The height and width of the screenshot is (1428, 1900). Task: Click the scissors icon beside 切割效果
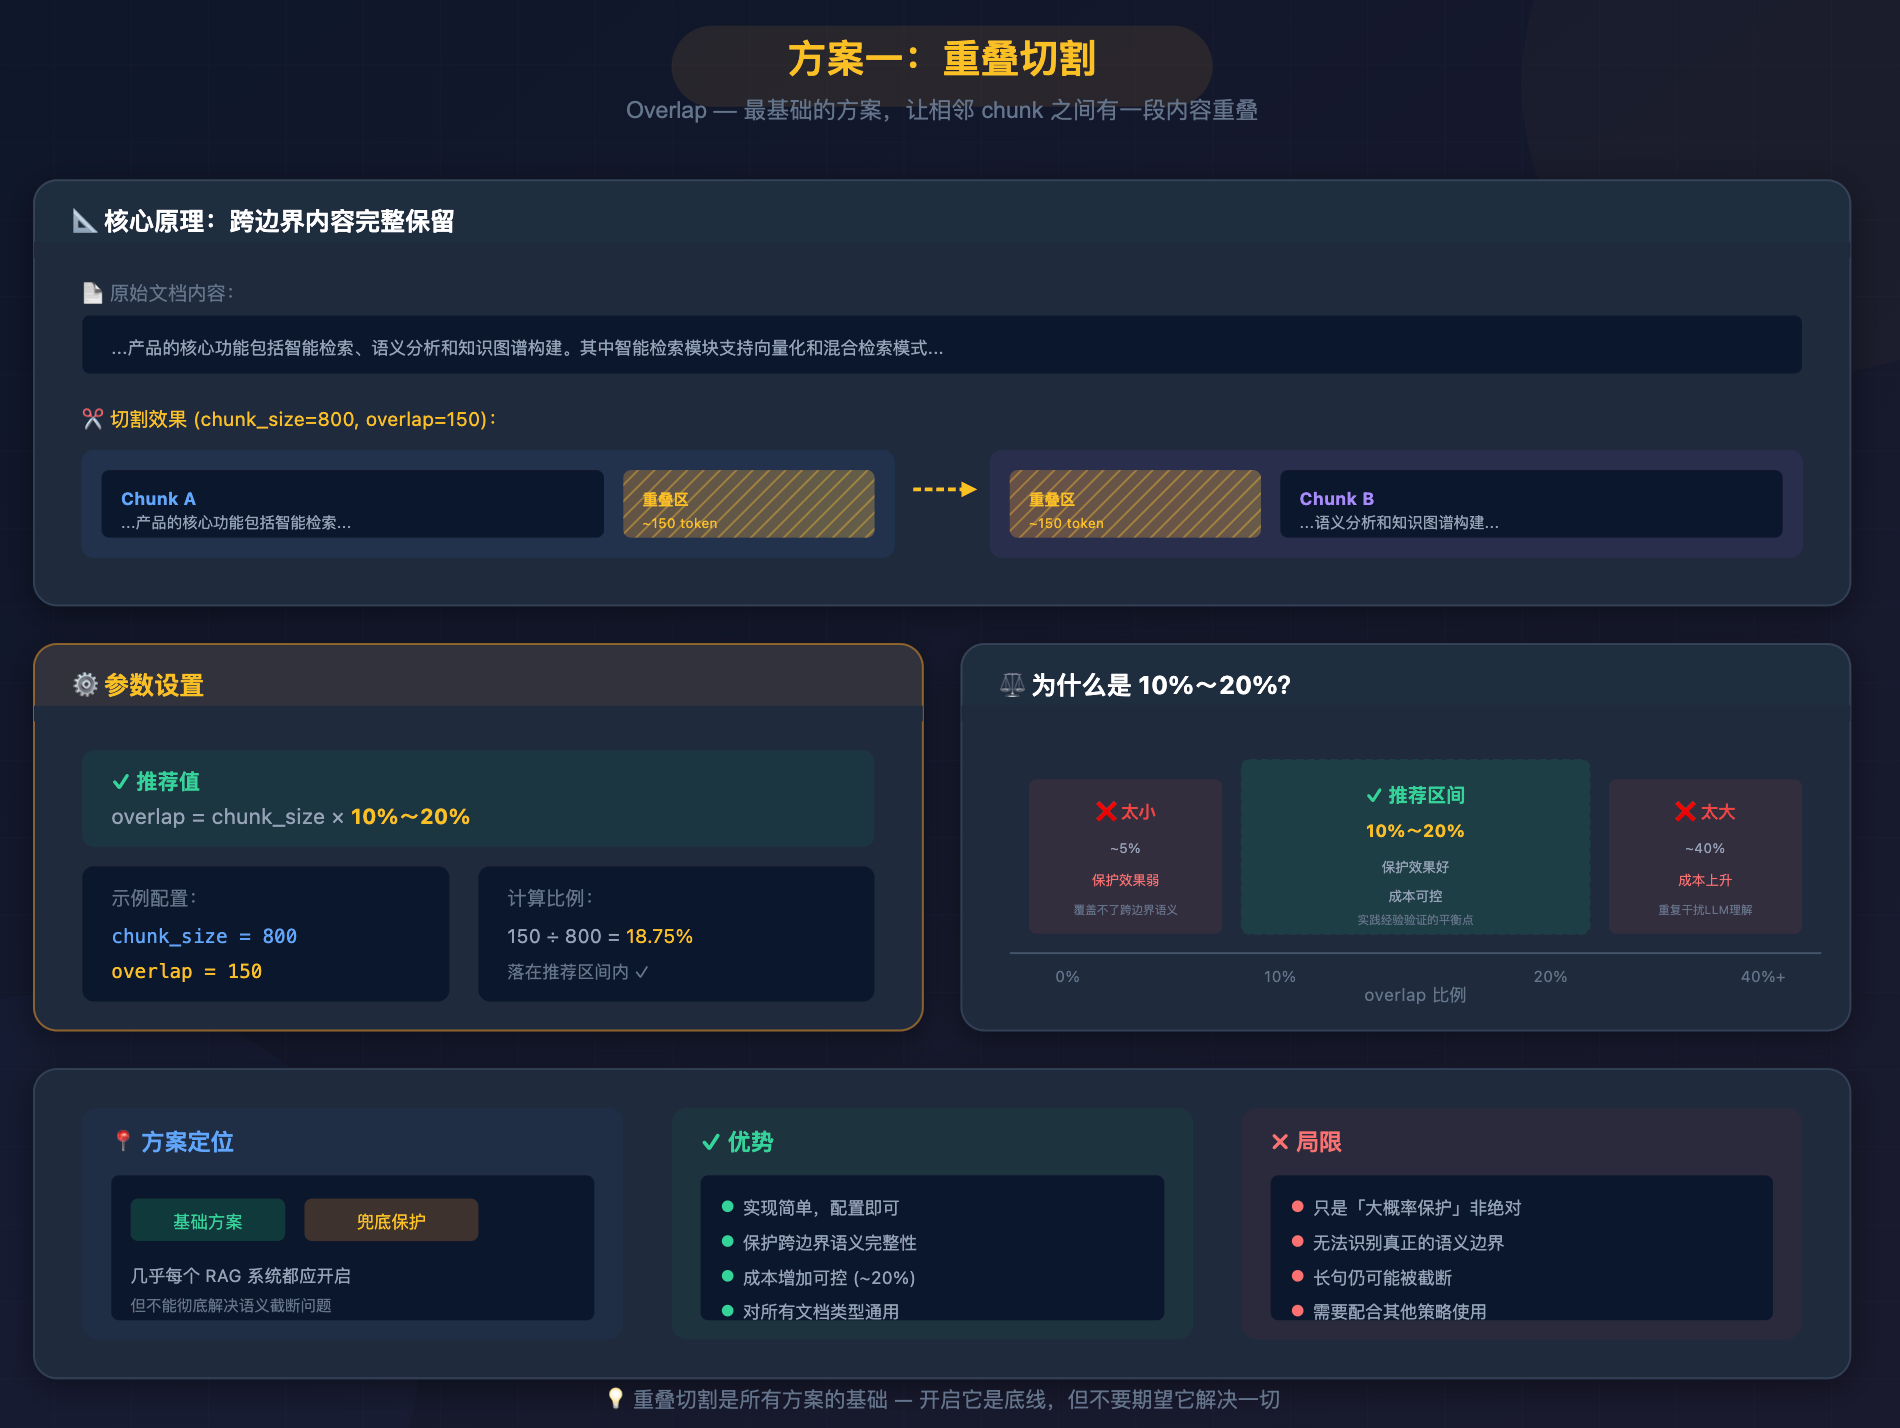point(93,419)
